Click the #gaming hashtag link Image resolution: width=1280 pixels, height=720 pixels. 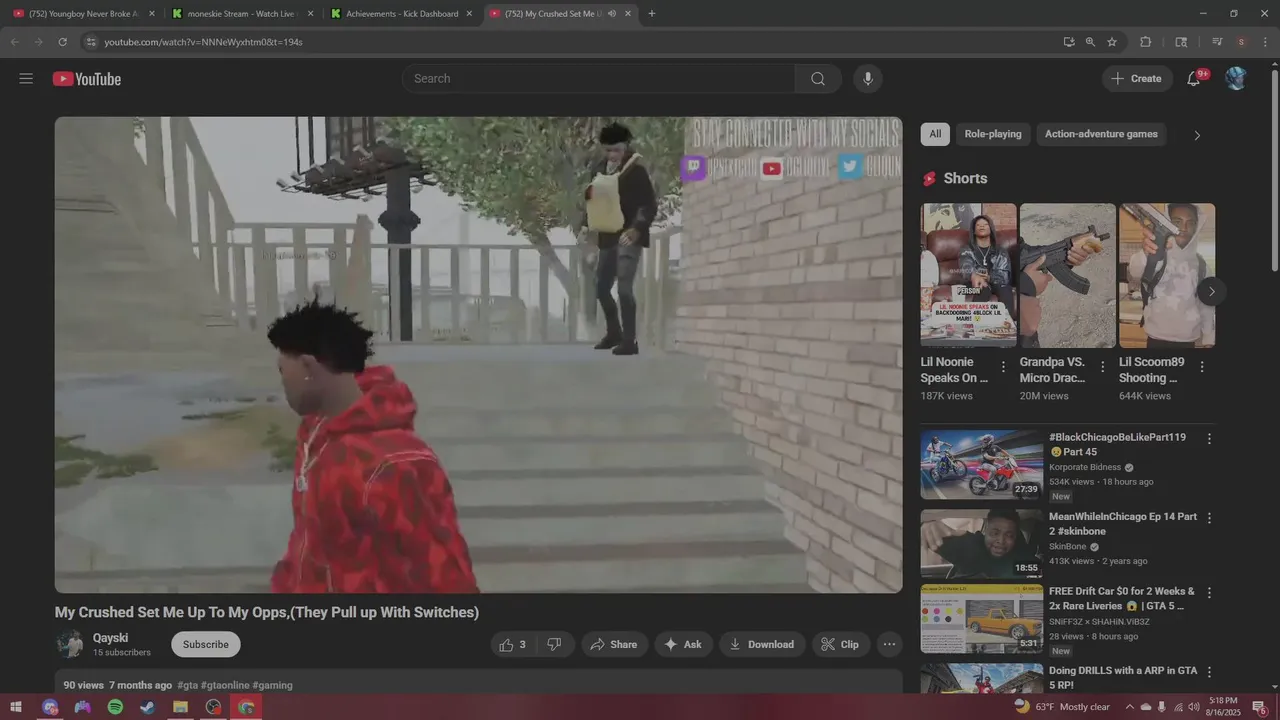click(272, 686)
